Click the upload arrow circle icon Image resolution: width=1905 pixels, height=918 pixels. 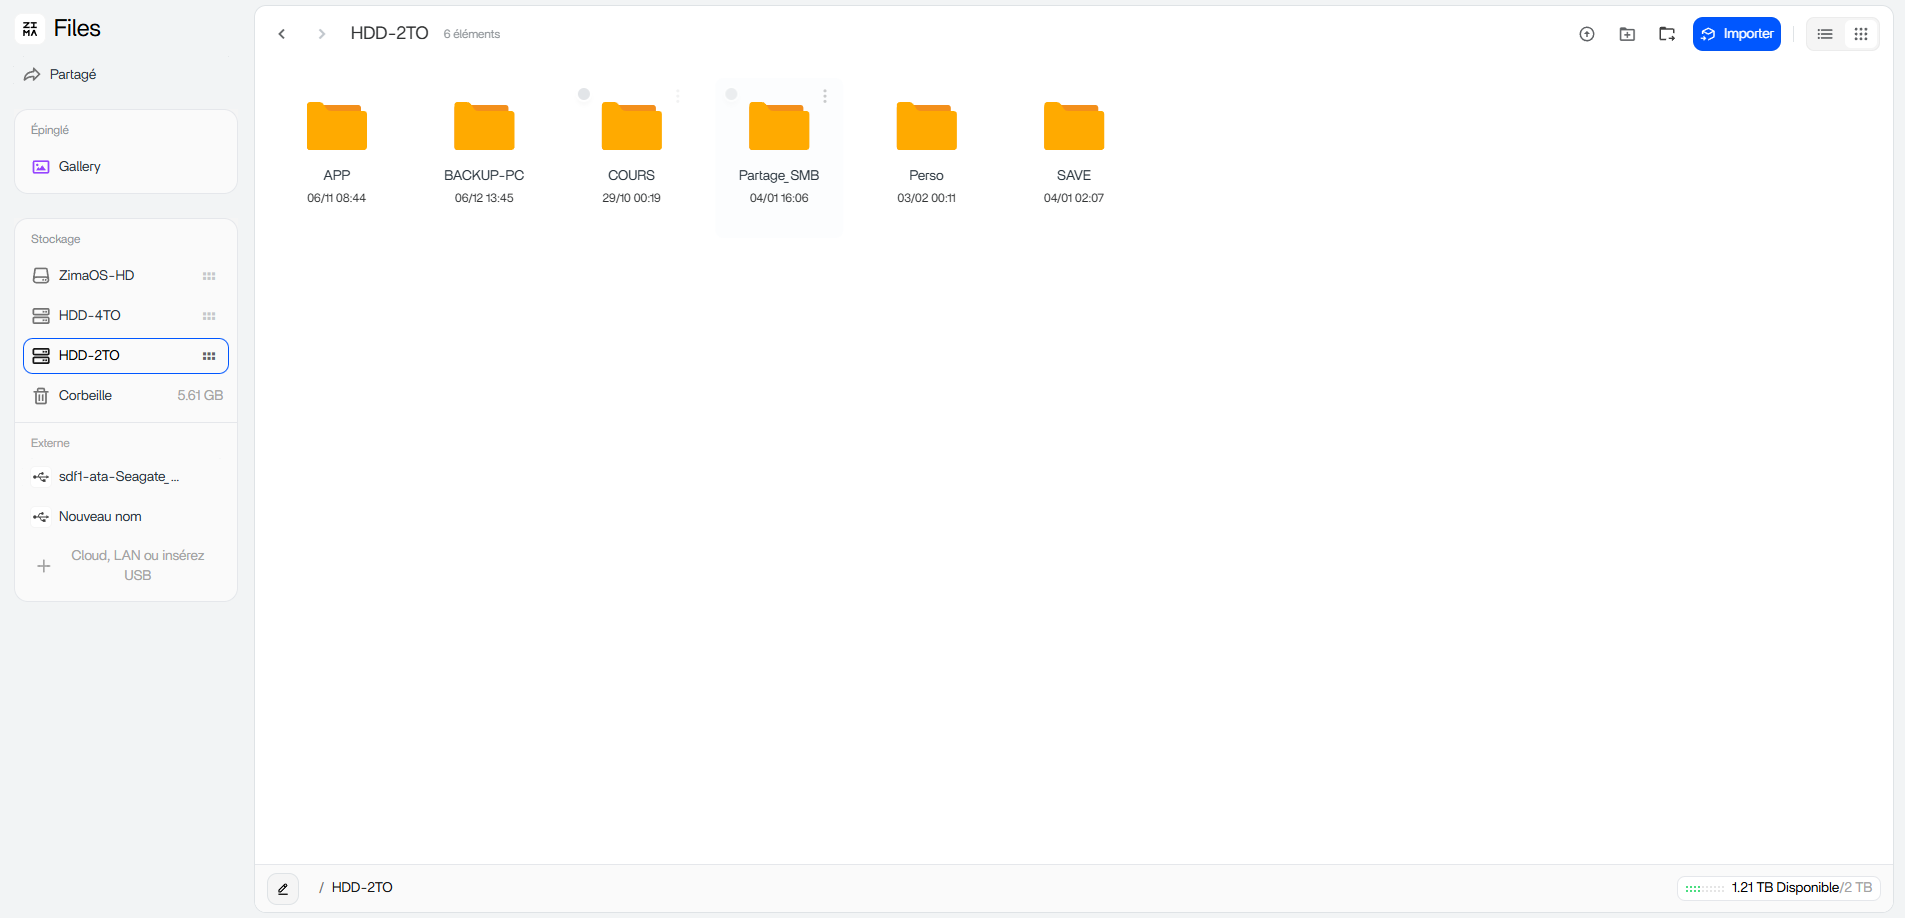point(1586,34)
